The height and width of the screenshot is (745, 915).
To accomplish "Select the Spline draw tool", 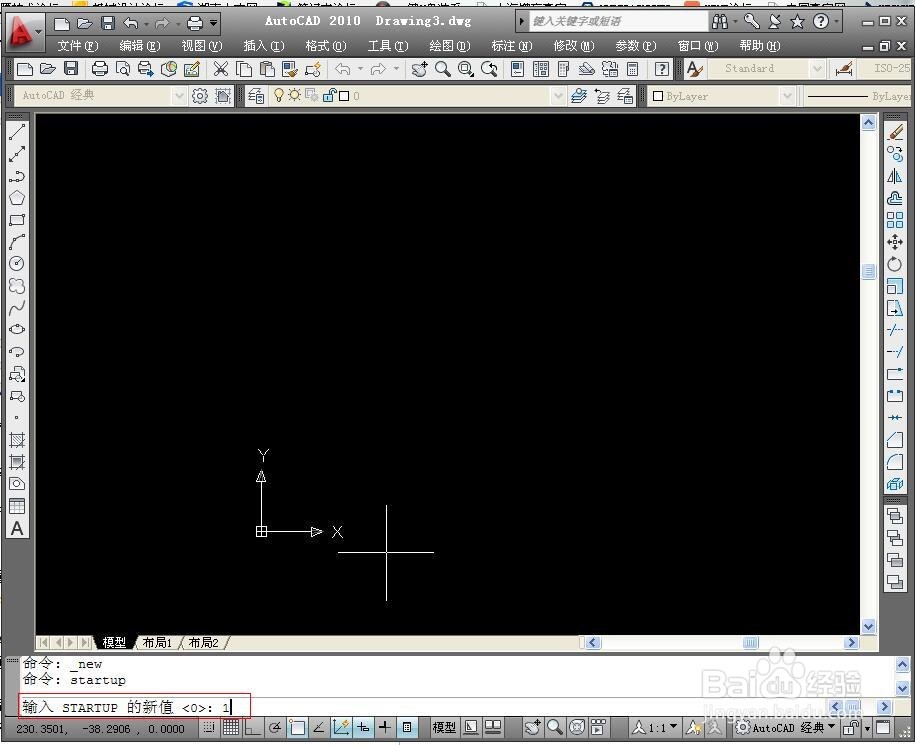I will coord(17,307).
